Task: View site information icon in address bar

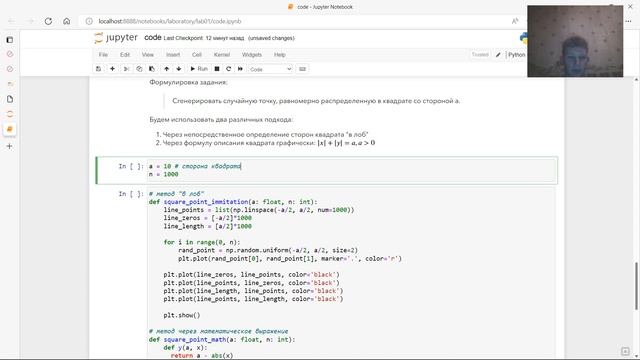Action: [89, 21]
